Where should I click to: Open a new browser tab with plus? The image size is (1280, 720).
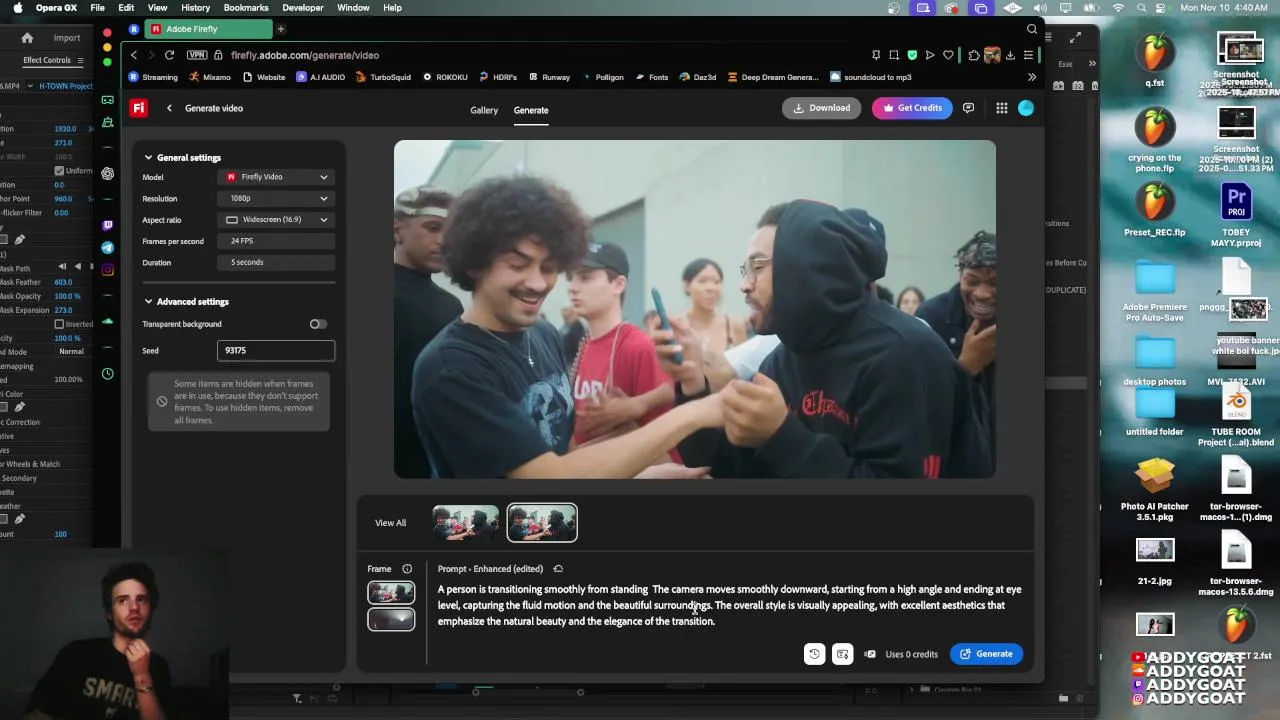(x=281, y=29)
